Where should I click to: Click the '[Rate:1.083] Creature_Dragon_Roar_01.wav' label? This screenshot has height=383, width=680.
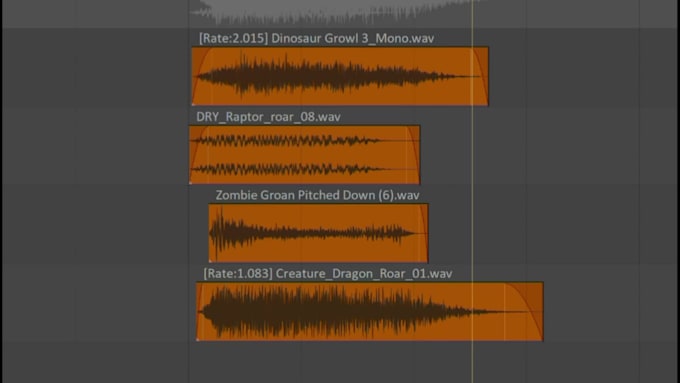[x=328, y=274]
